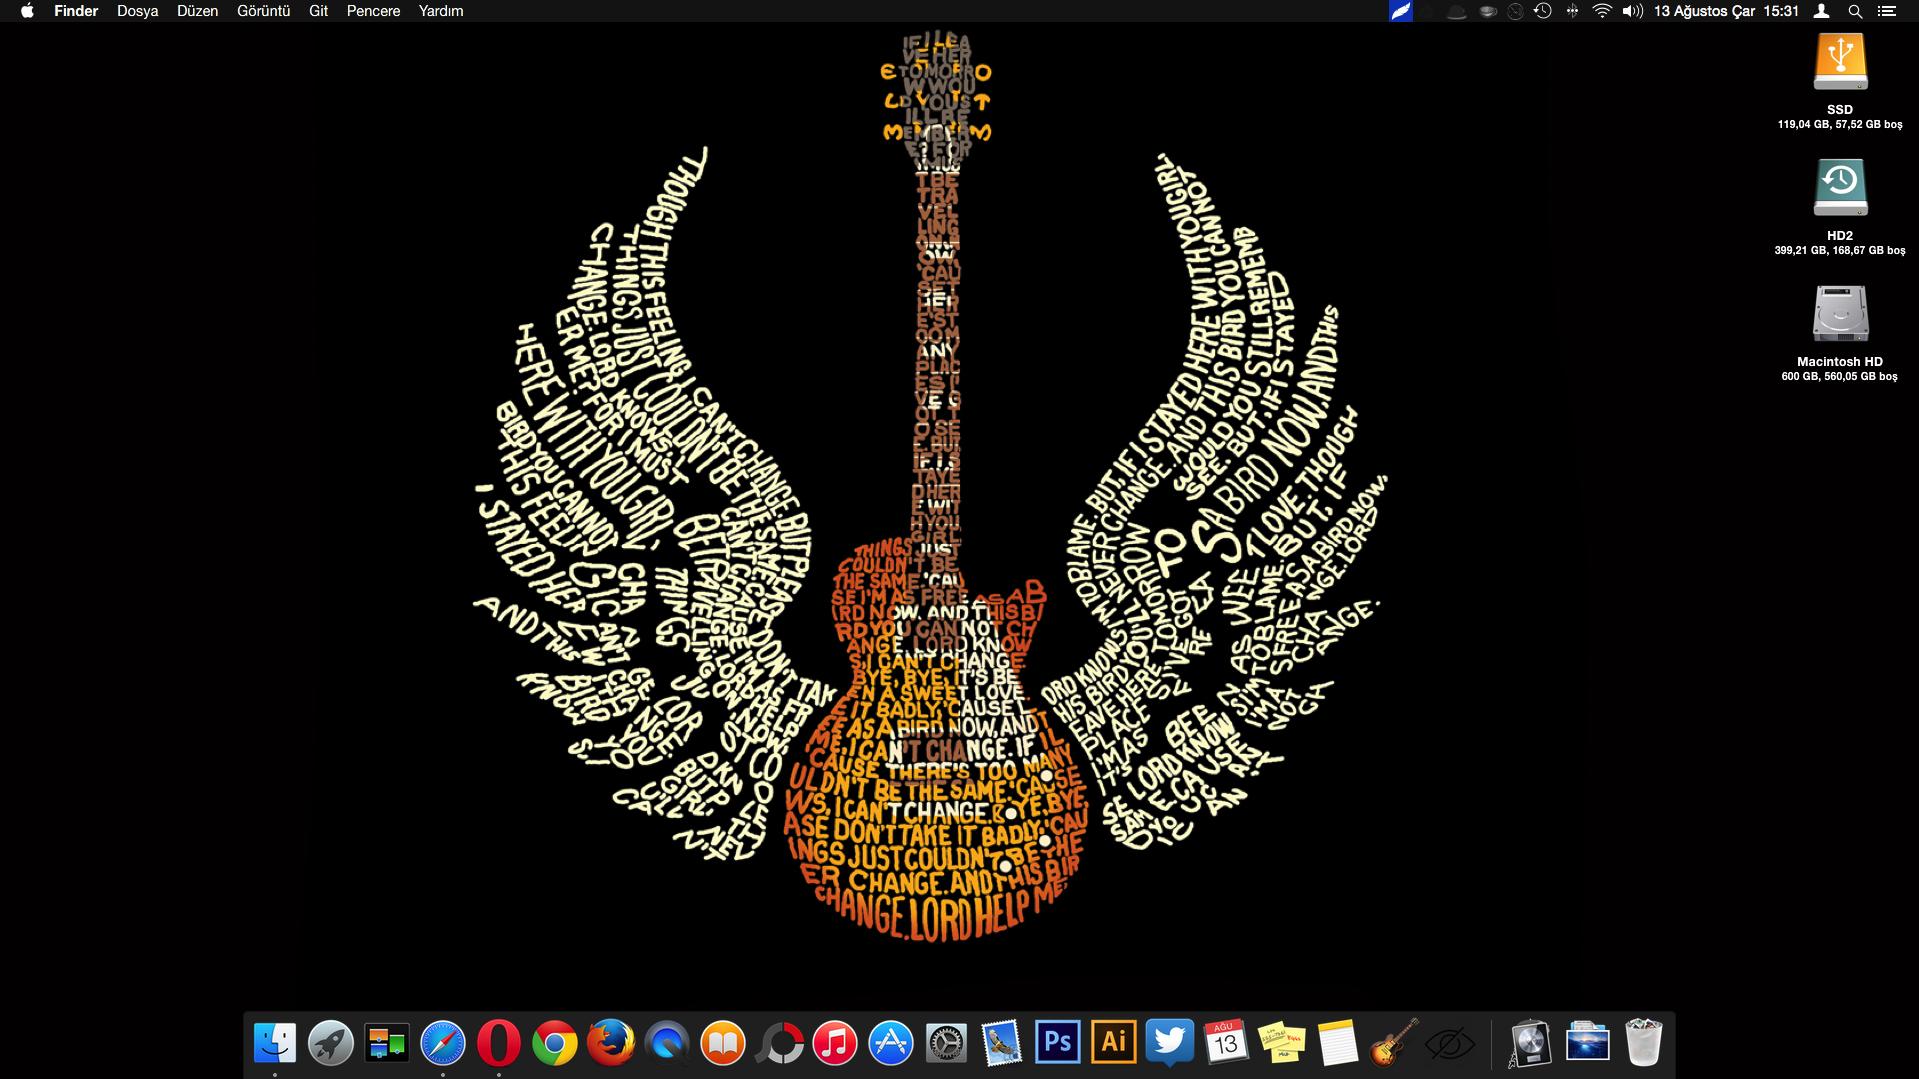The height and width of the screenshot is (1079, 1919).
Task: Open QuickTime Player in dock
Action: click(x=667, y=1044)
